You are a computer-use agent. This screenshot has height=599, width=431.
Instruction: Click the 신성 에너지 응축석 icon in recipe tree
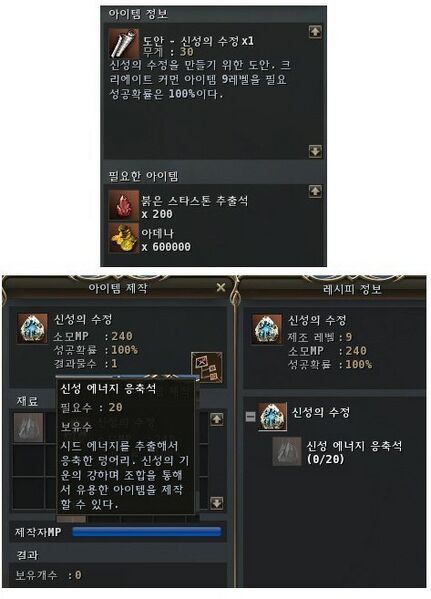pos(287,452)
